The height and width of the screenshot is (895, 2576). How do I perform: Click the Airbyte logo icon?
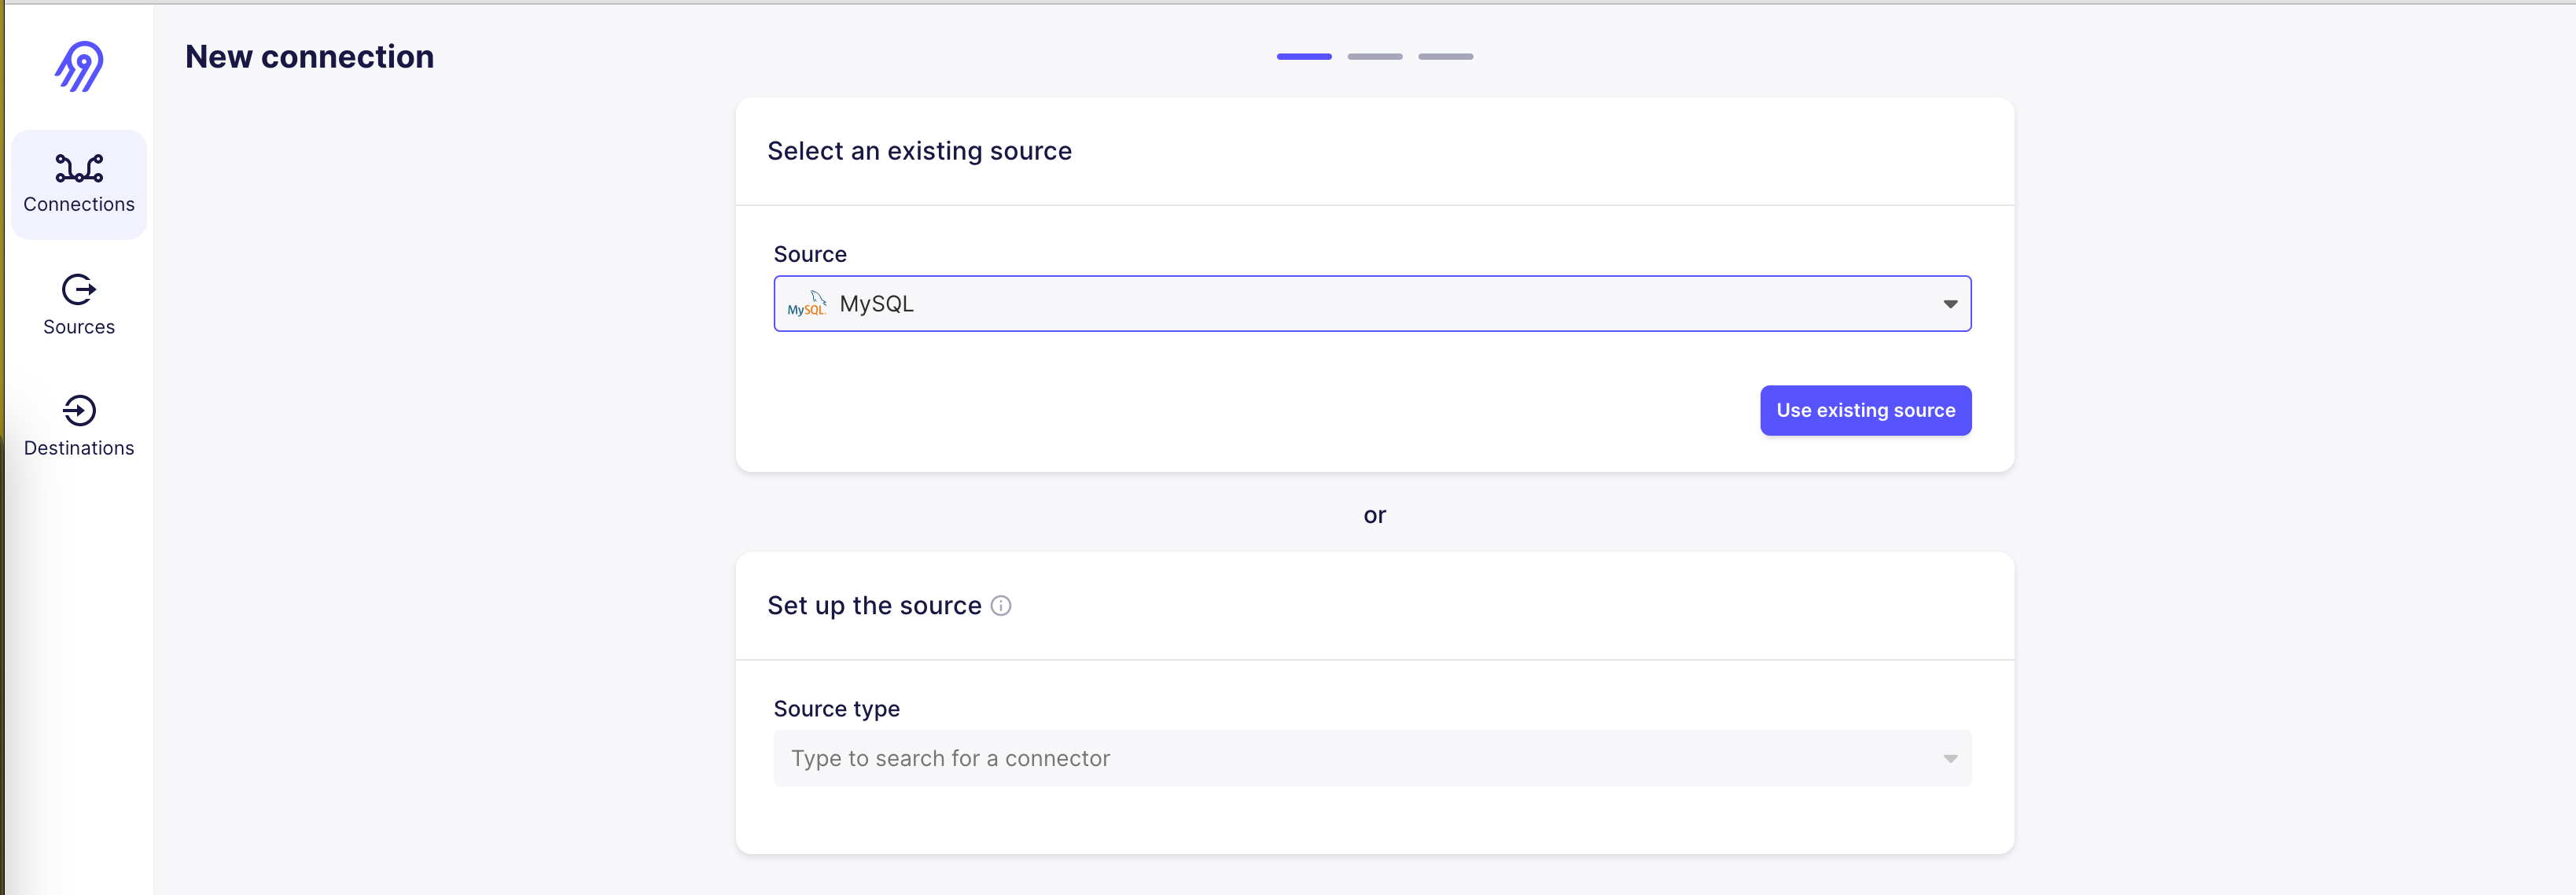79,66
